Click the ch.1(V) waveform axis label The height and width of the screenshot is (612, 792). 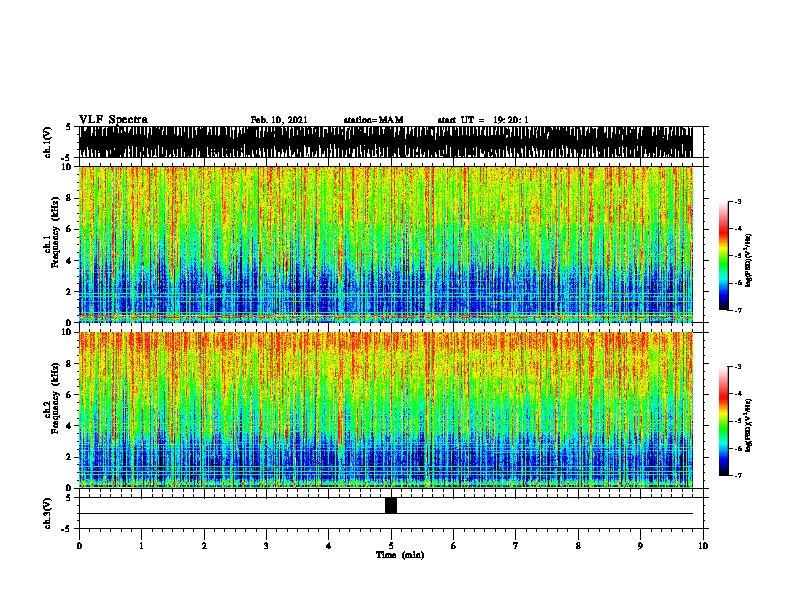48,142
